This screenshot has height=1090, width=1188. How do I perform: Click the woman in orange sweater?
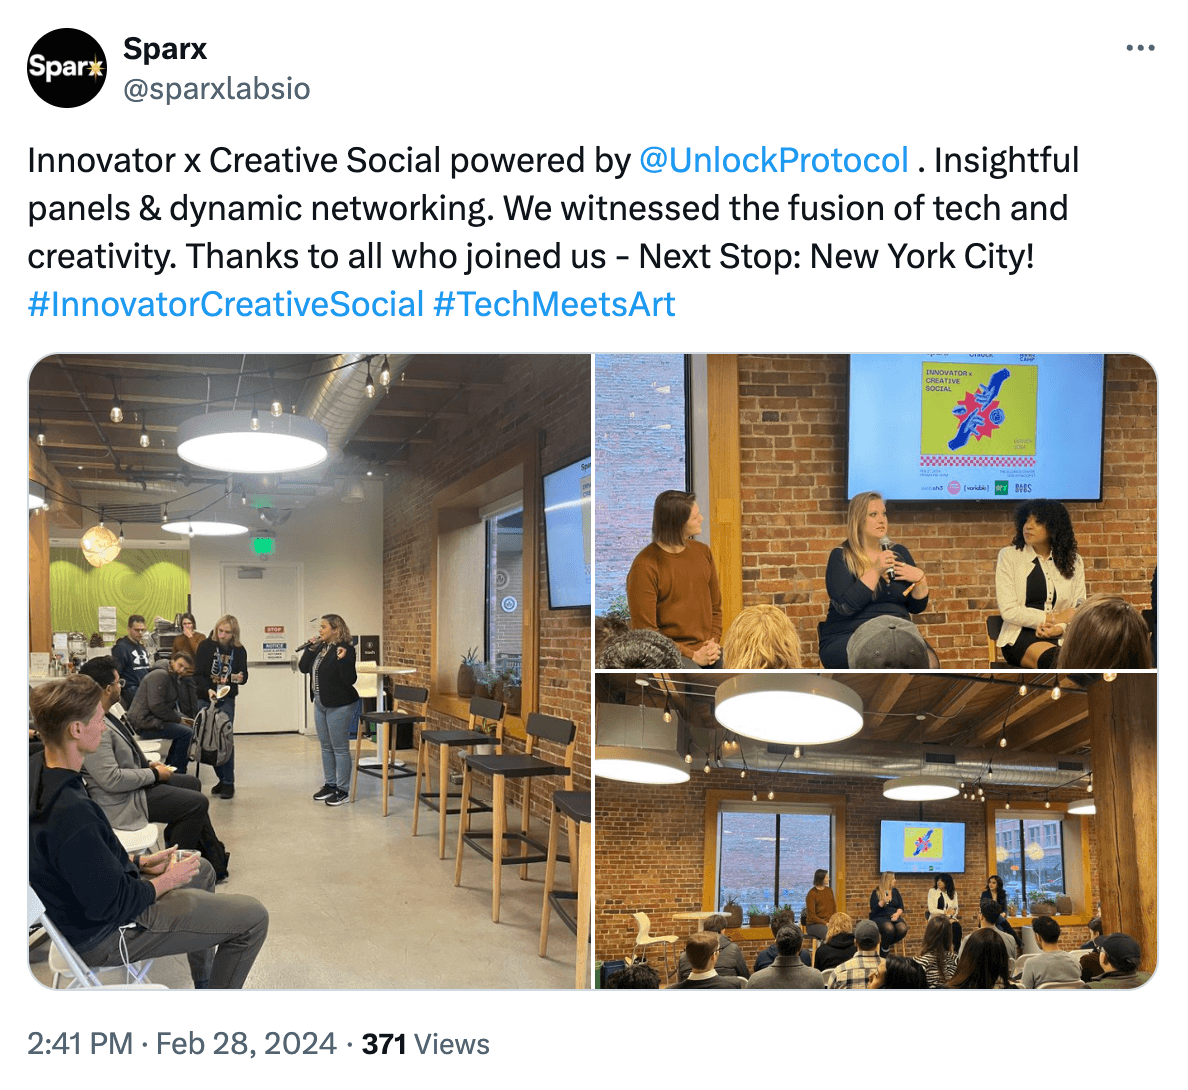click(x=673, y=576)
